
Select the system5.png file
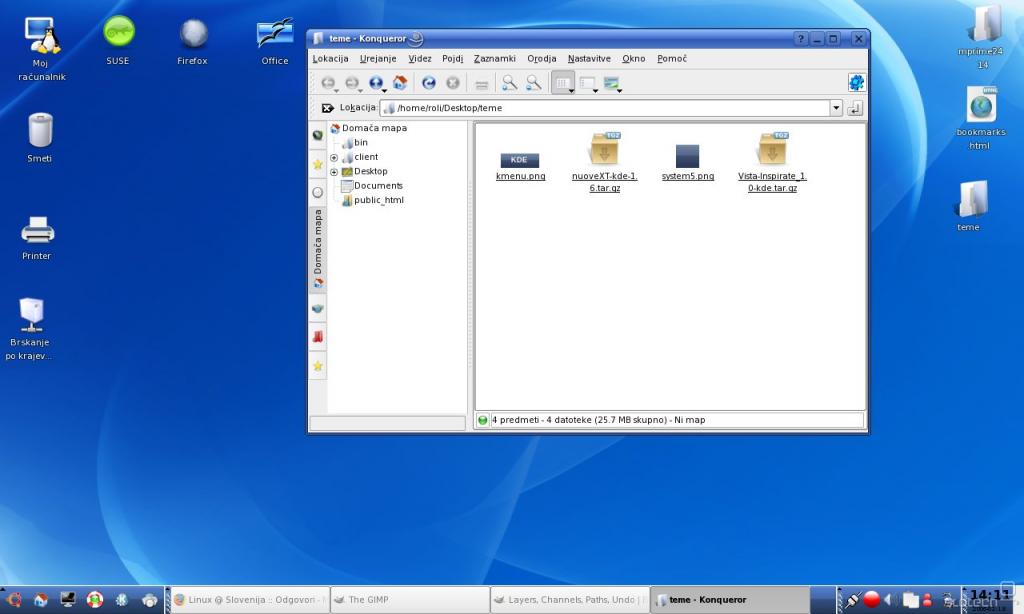tap(688, 163)
